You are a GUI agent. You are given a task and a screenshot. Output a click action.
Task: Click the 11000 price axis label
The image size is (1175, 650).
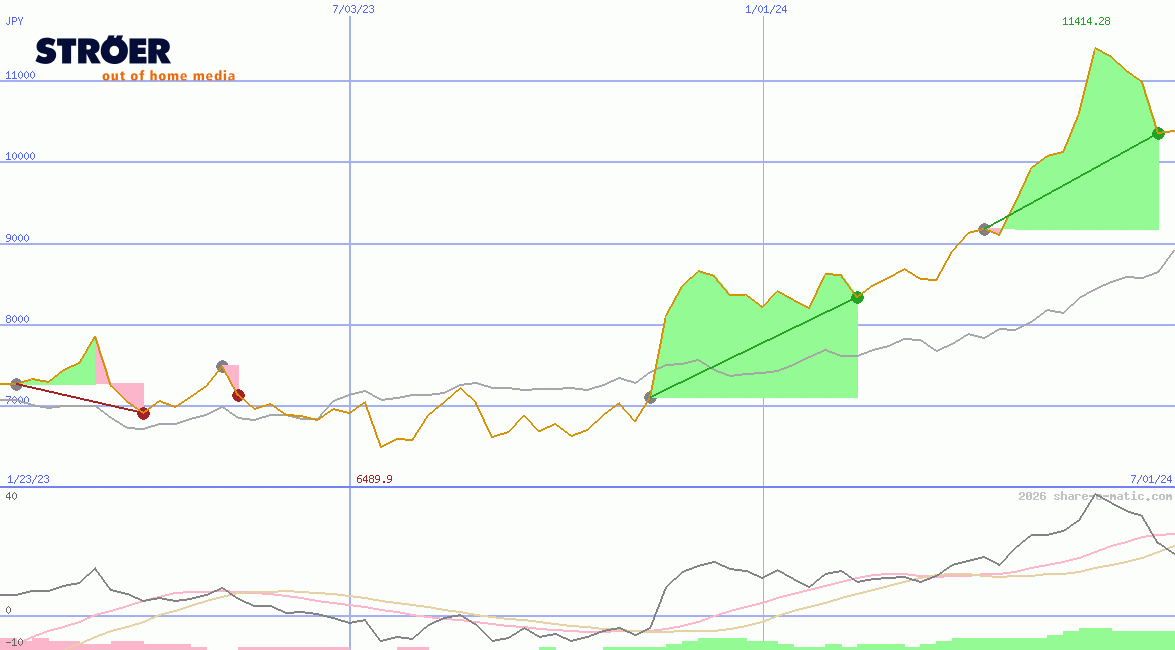(20, 75)
